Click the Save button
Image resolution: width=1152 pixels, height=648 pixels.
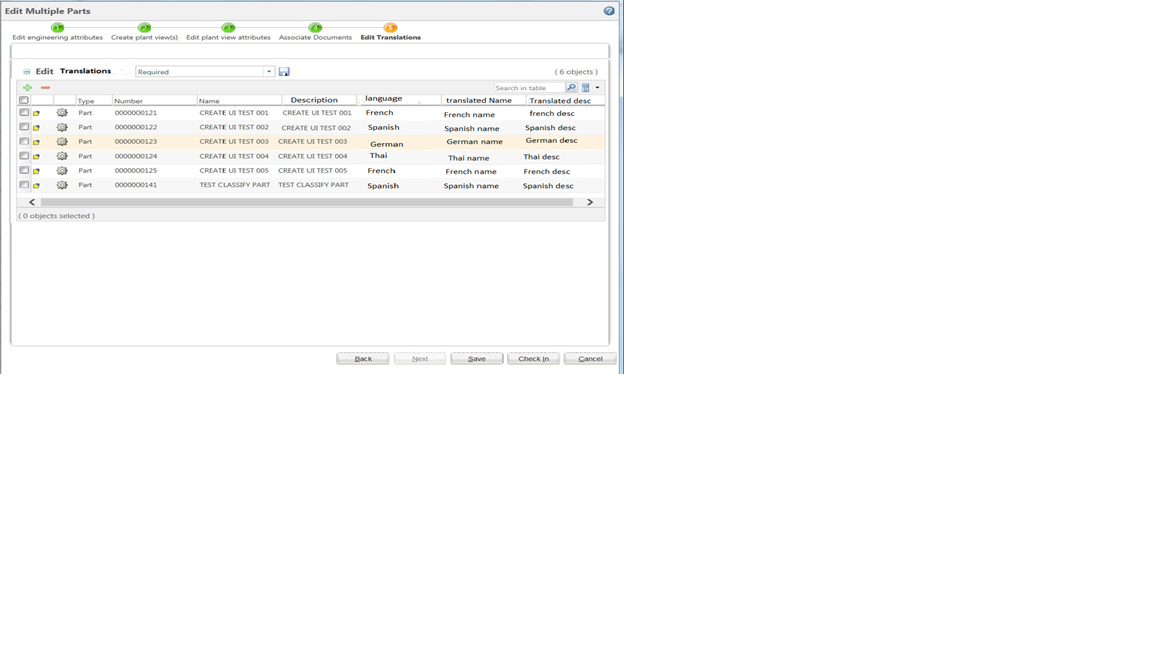[477, 359]
